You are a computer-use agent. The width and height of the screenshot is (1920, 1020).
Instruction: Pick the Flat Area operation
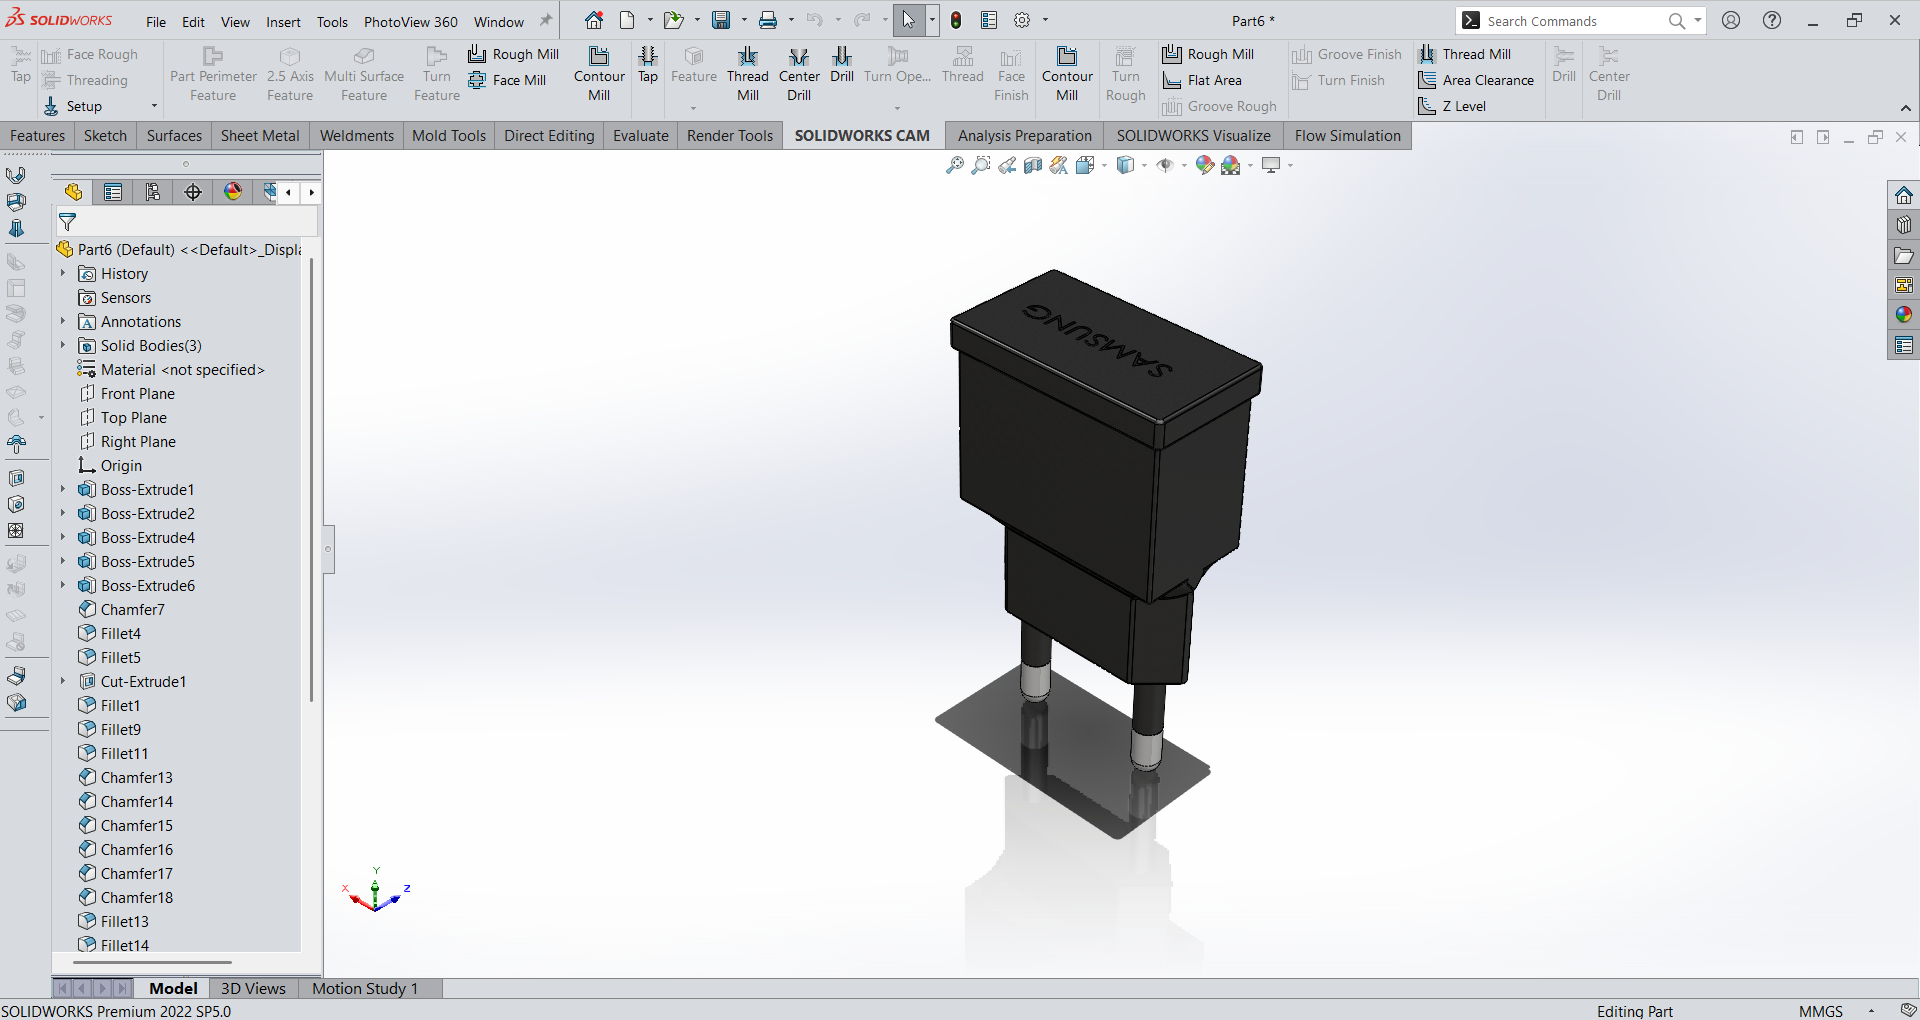pos(1202,80)
